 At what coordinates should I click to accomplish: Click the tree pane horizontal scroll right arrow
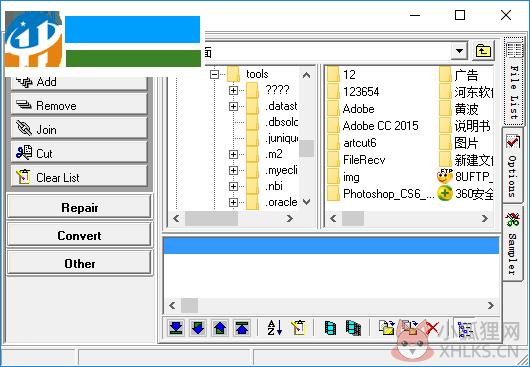[x=290, y=218]
